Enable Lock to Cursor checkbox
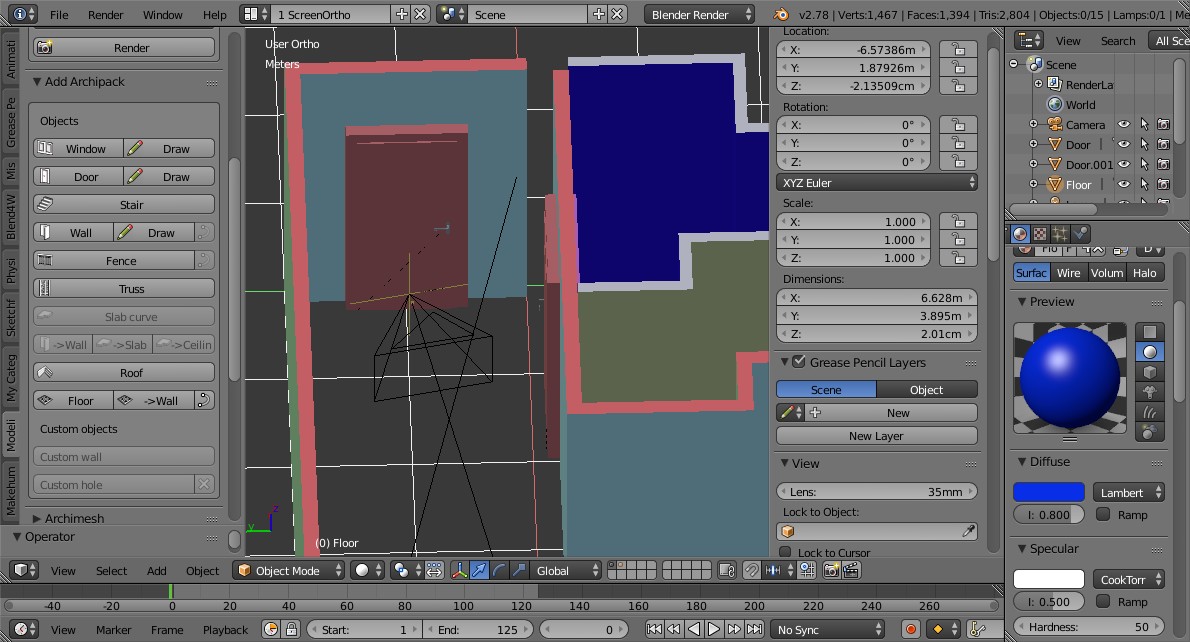This screenshot has height=642, width=1190. click(785, 552)
